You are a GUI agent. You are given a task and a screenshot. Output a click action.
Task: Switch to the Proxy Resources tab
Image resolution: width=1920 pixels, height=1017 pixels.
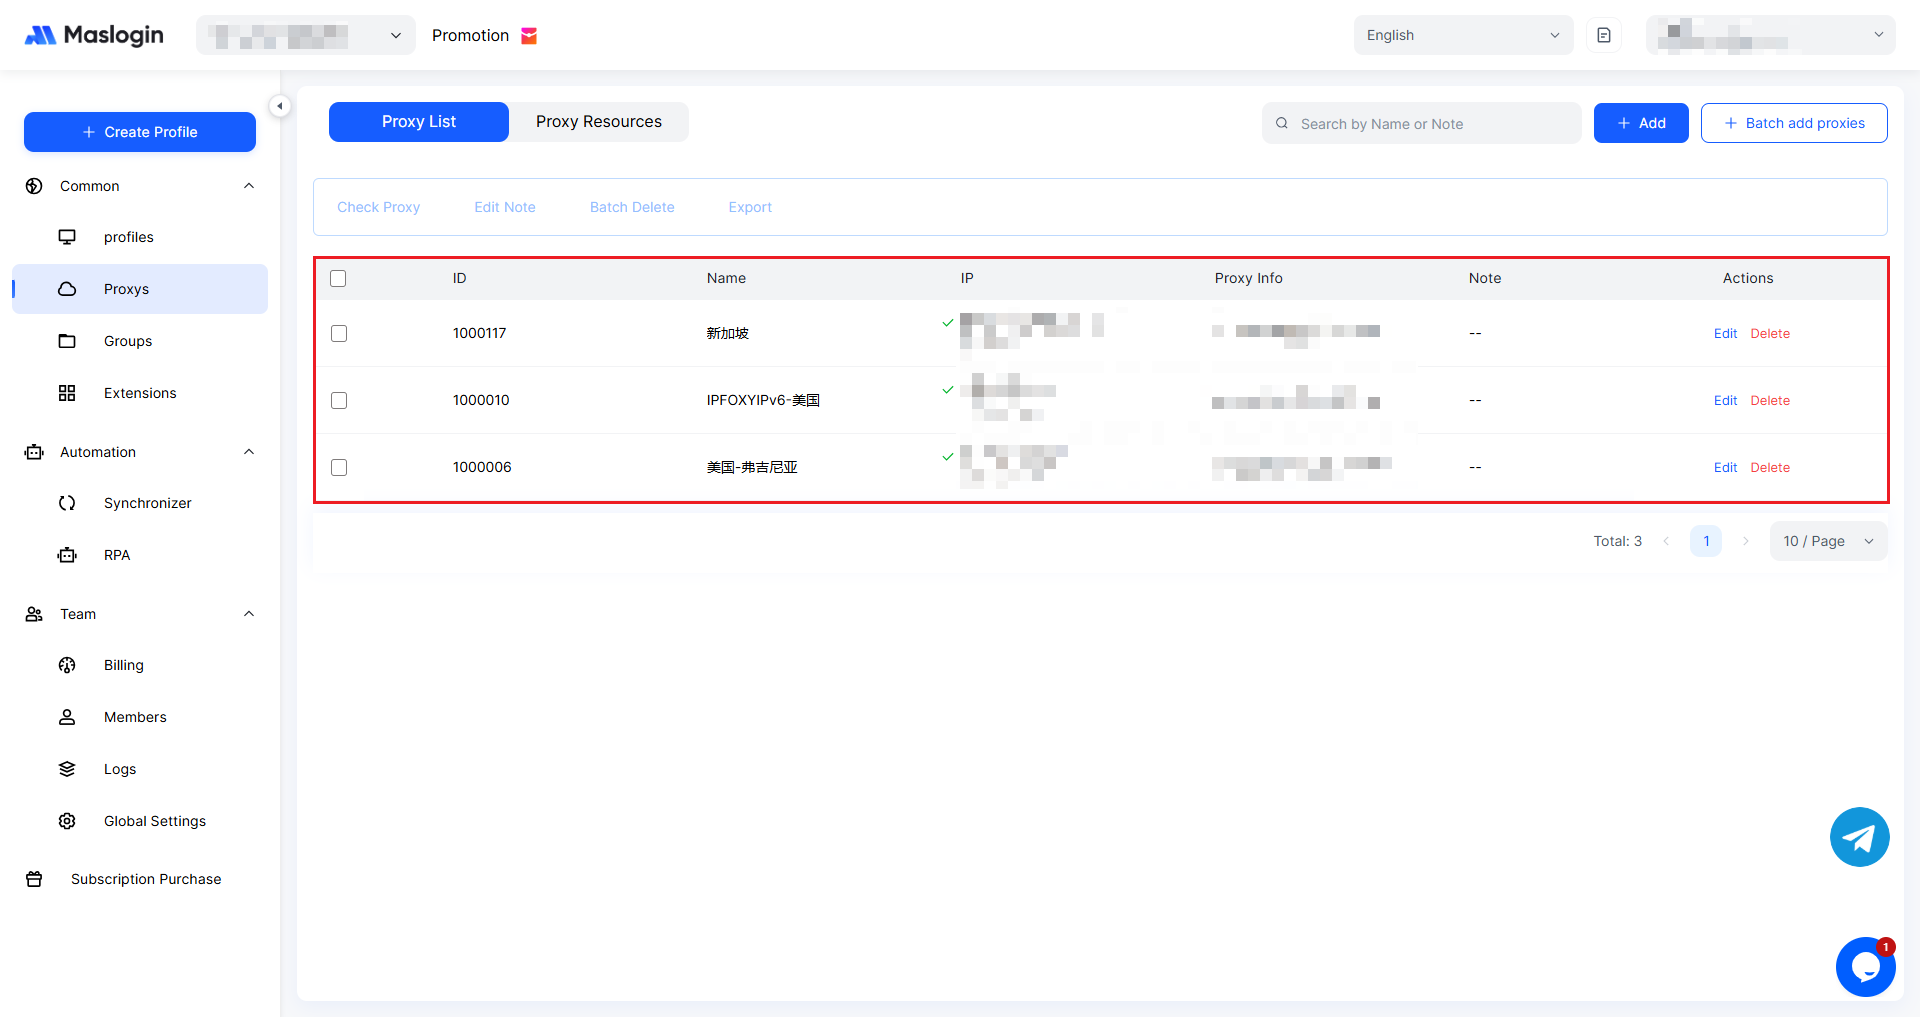pyautogui.click(x=598, y=122)
